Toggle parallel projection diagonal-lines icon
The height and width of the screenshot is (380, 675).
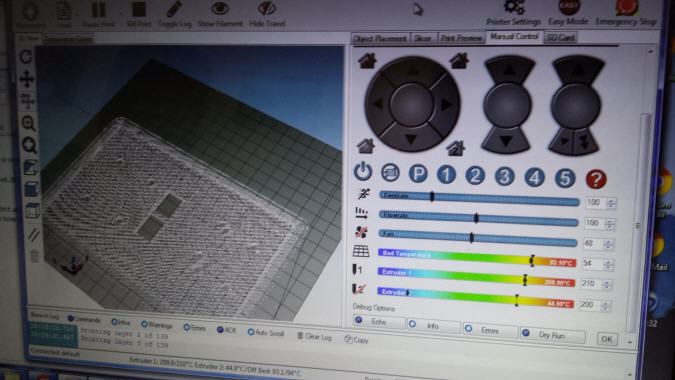point(34,235)
